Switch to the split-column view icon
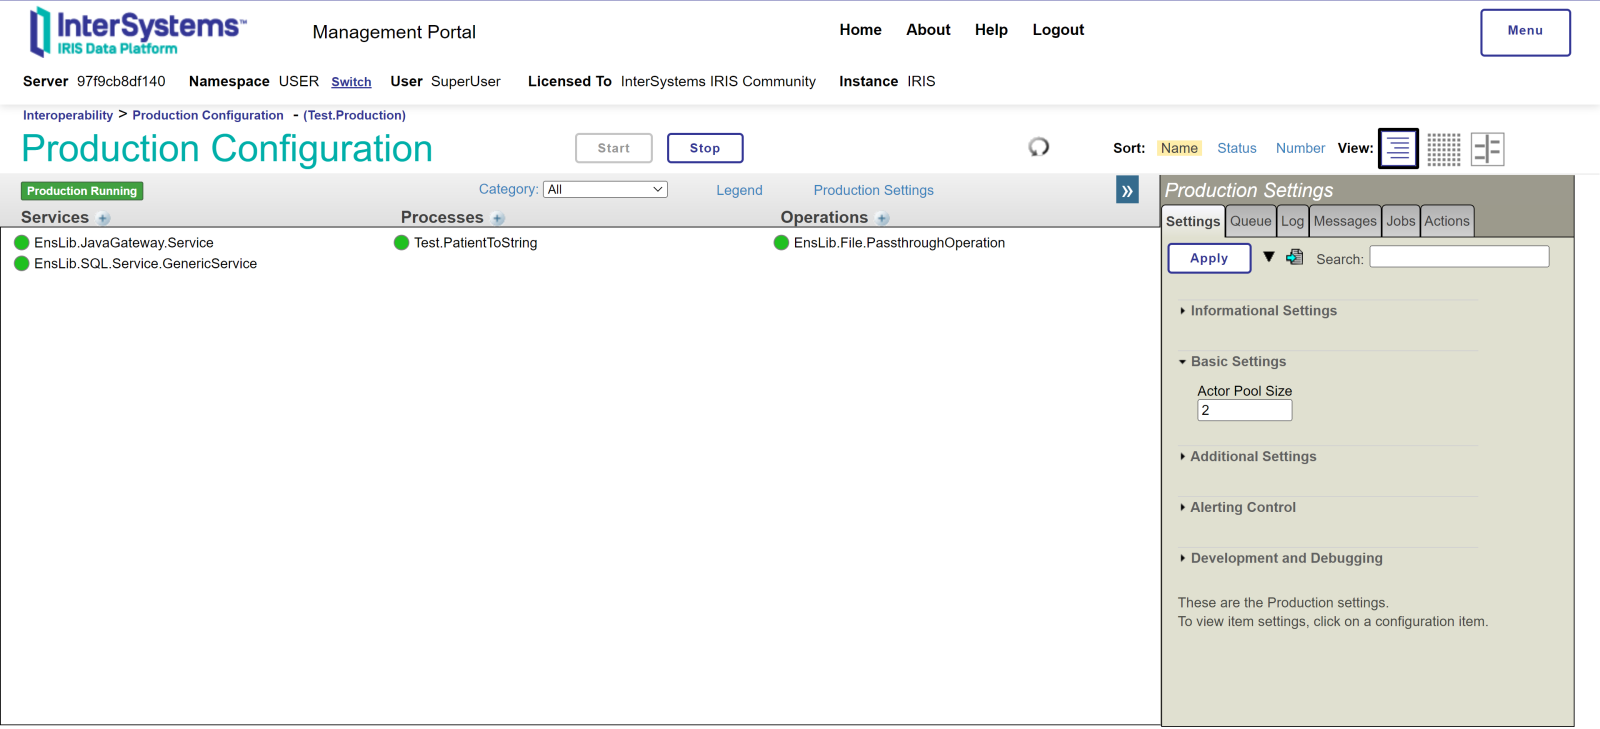Image resolution: width=1600 pixels, height=729 pixels. [x=1487, y=149]
